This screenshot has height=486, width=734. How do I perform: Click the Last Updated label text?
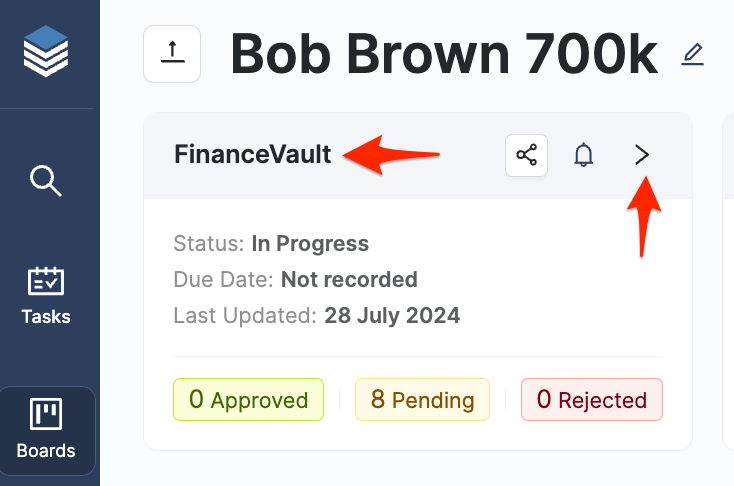[245, 316]
